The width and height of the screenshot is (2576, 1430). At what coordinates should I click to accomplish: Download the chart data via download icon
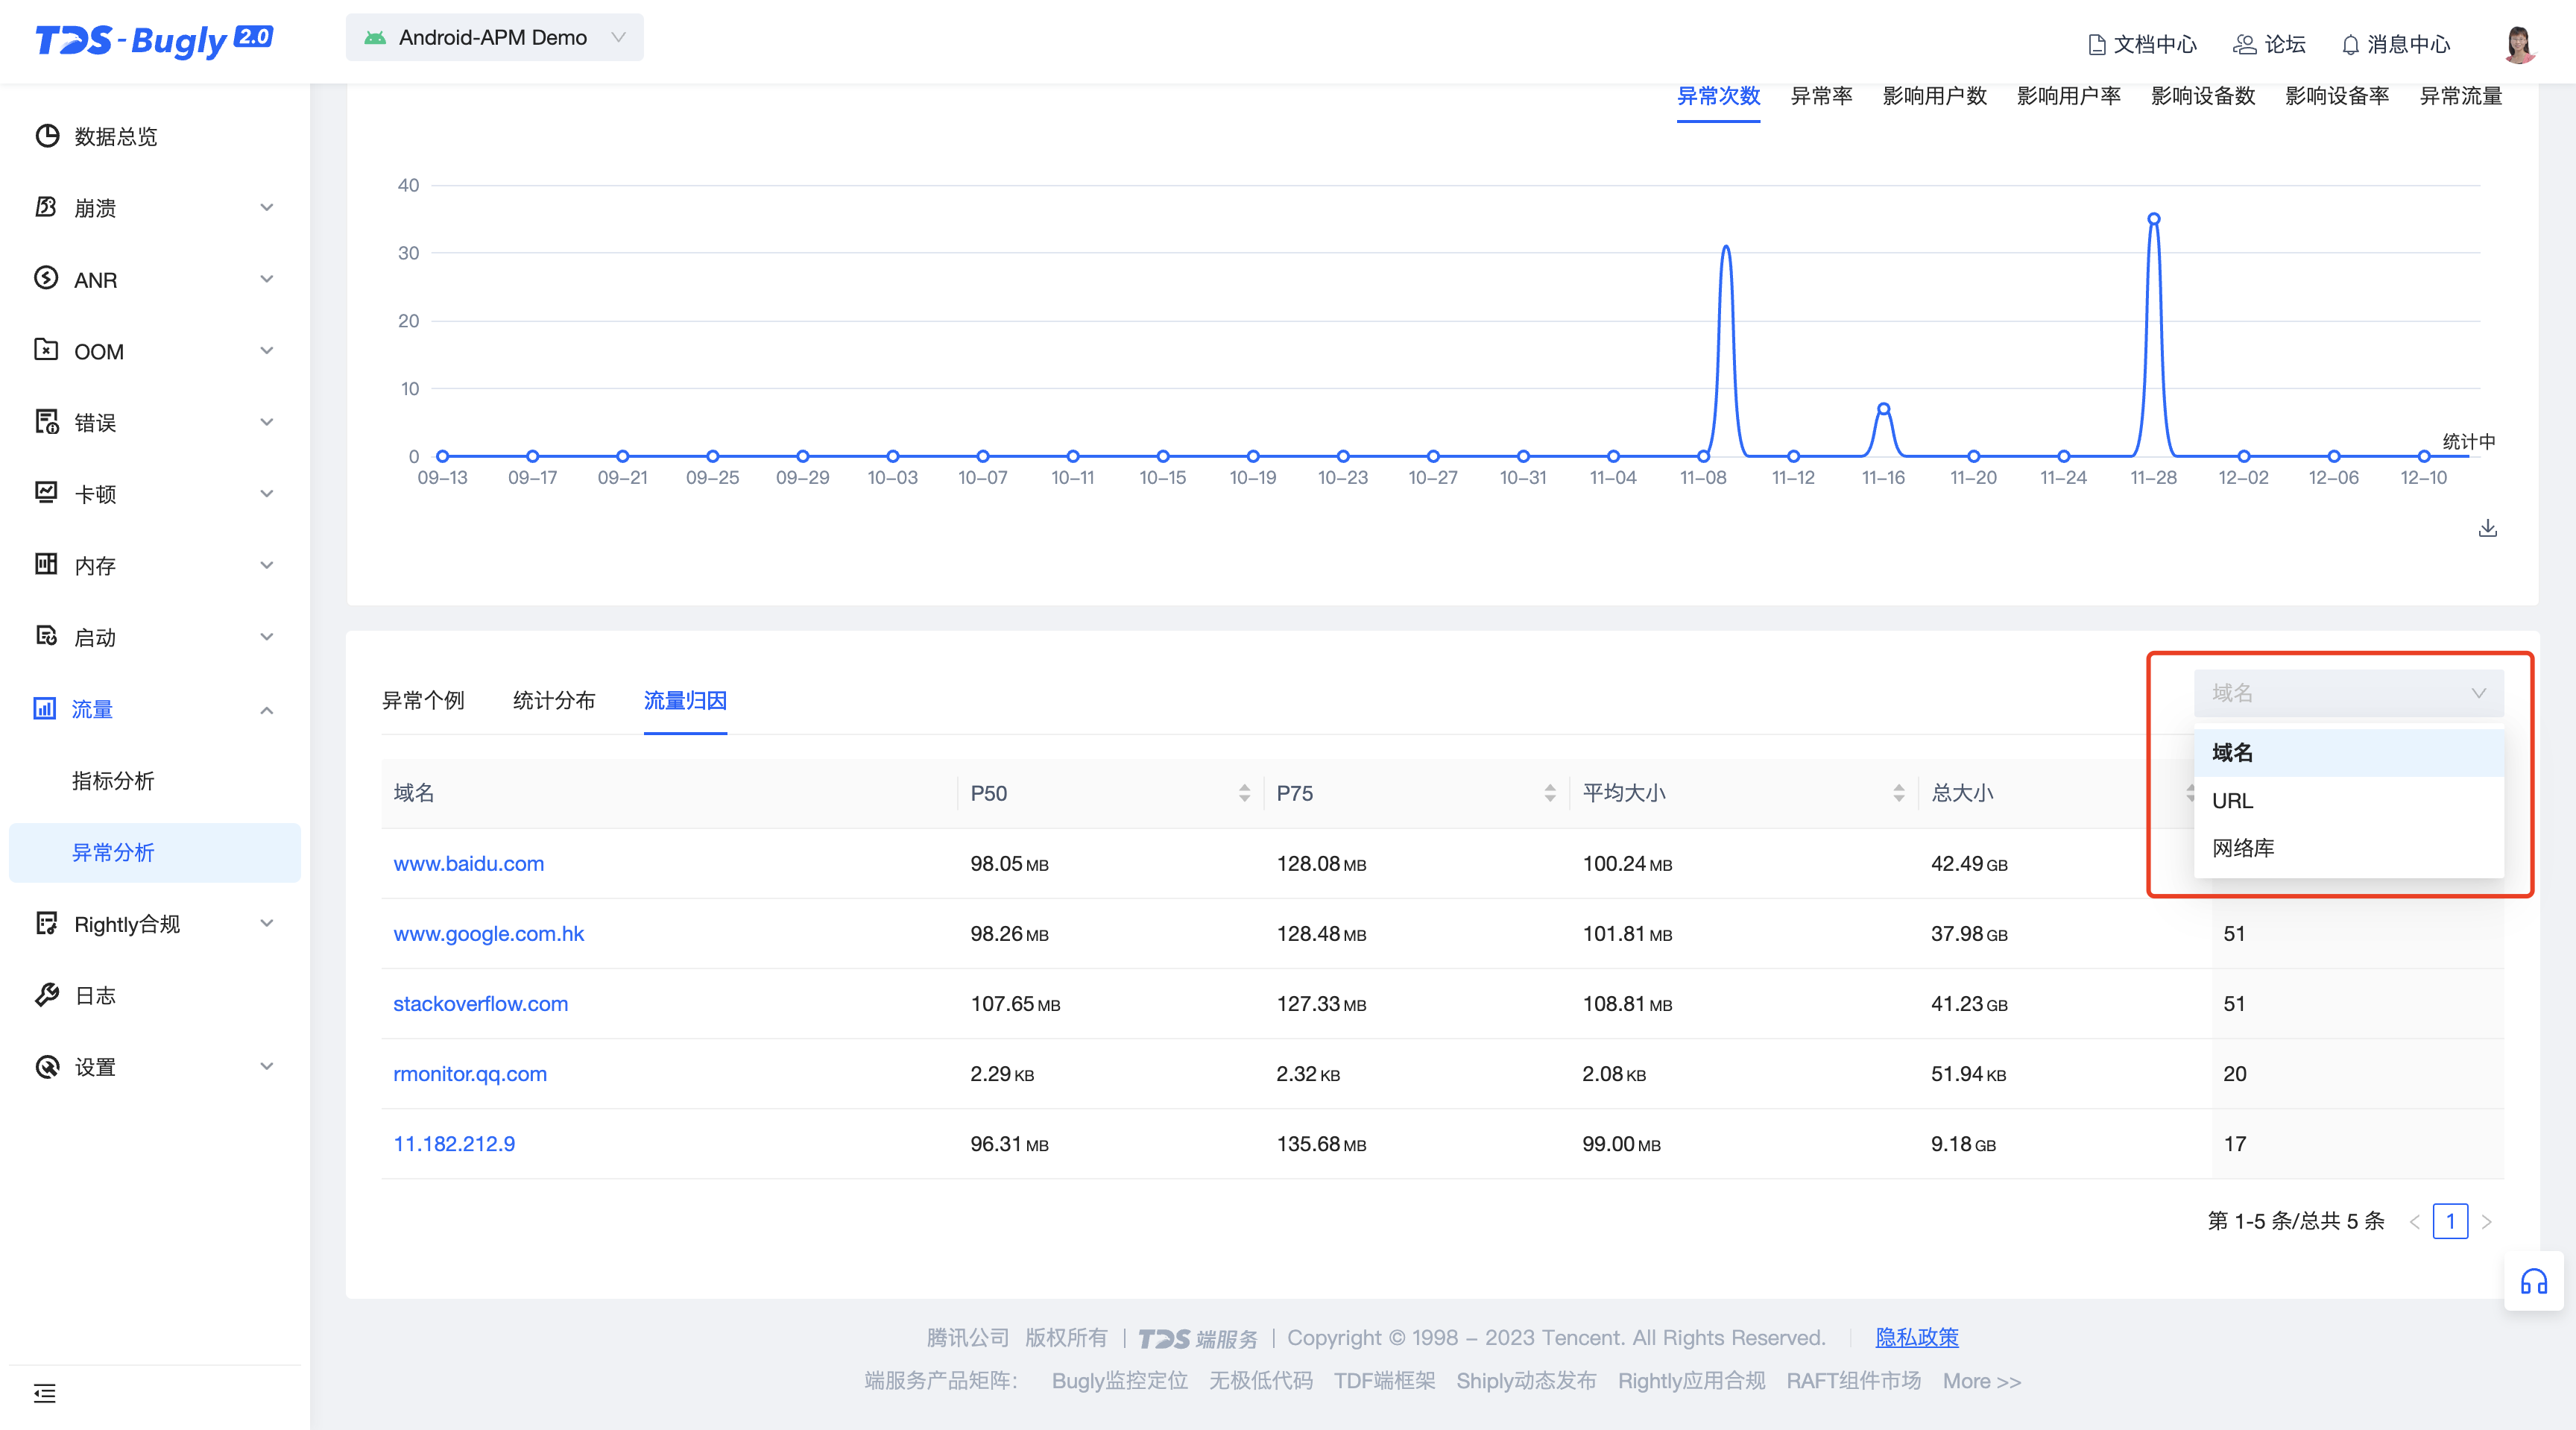pos(2488,528)
